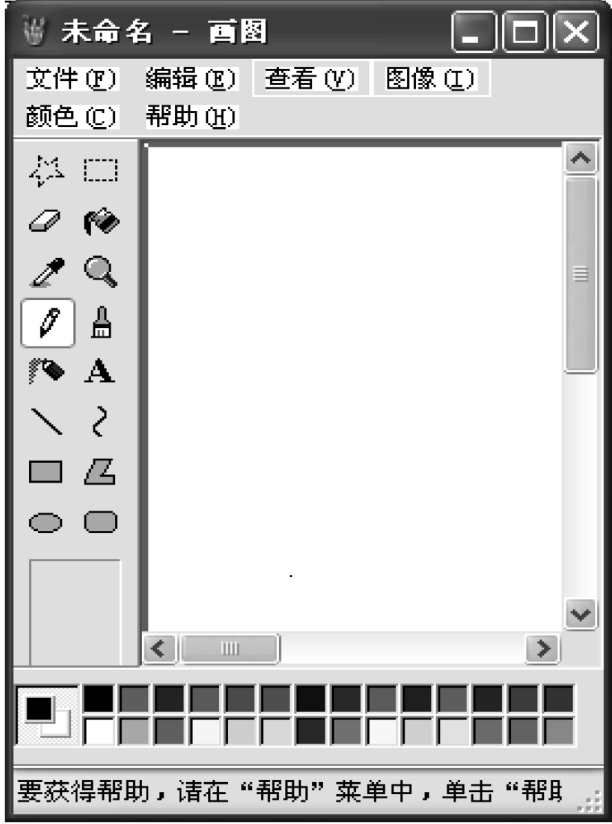The image size is (612, 824).
Task: Open the 帮助(H) menu
Action: point(191,116)
